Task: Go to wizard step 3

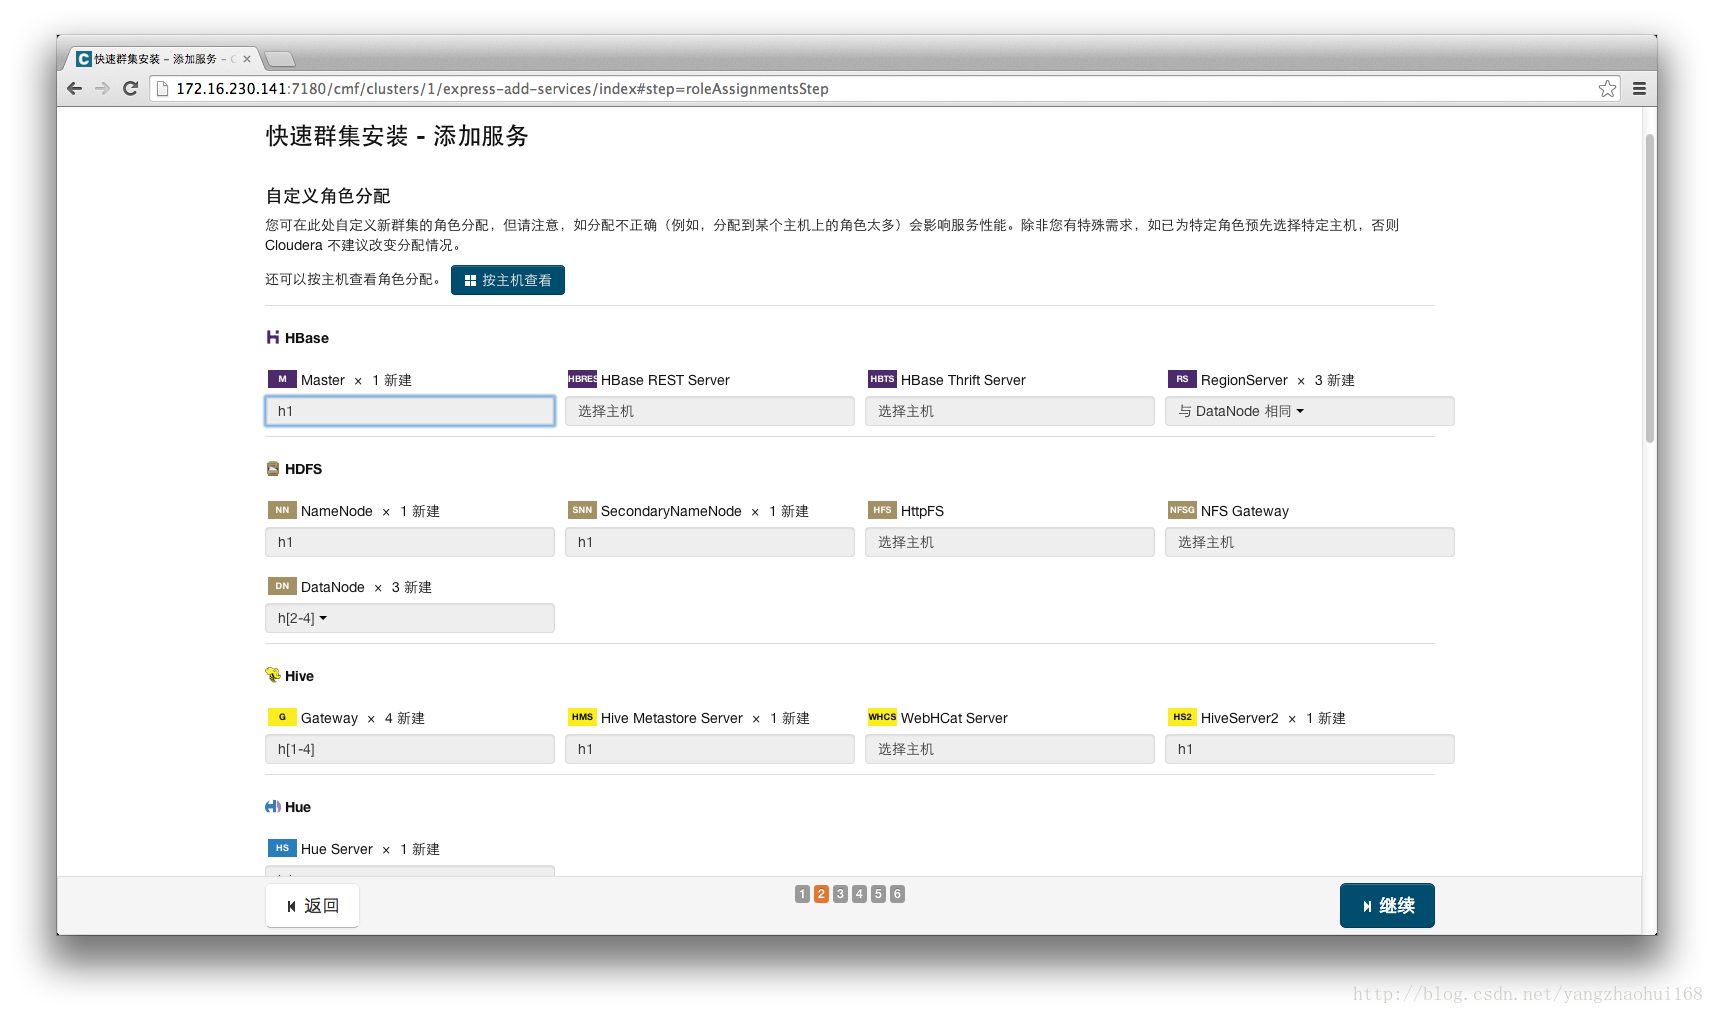Action: click(x=840, y=894)
